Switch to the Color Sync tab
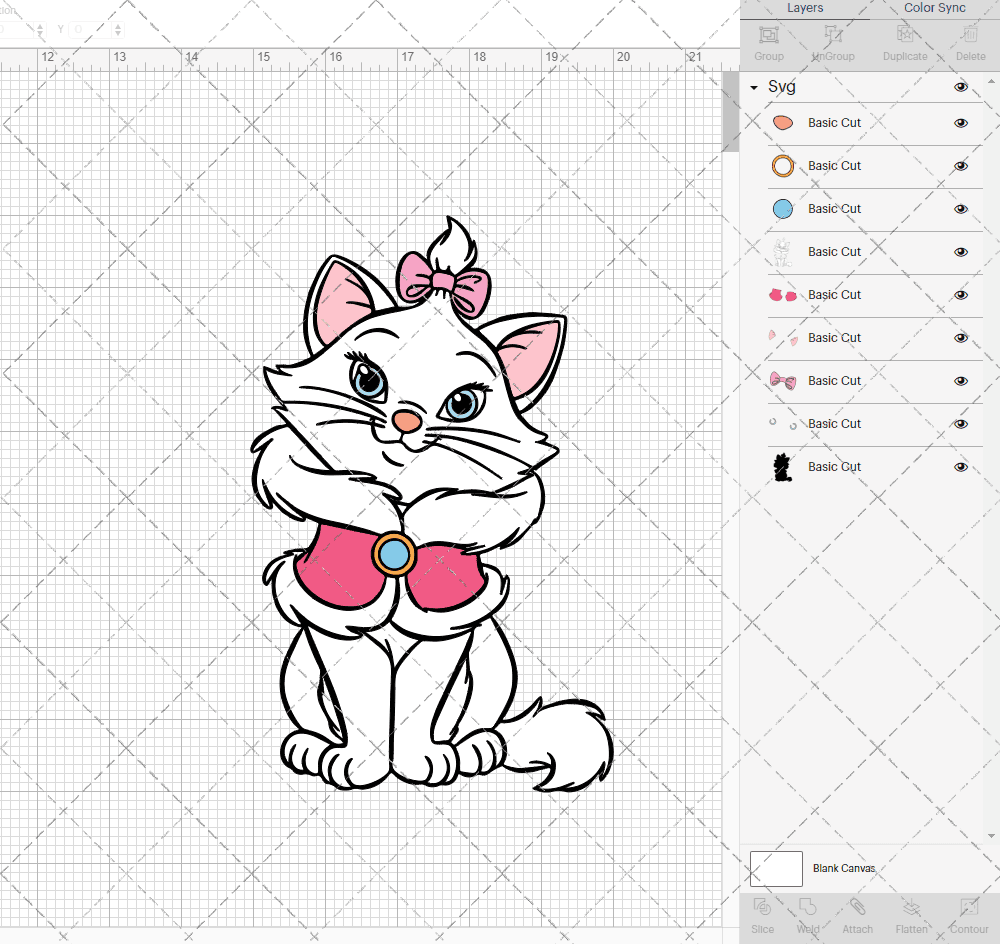1000x944 pixels. click(934, 8)
